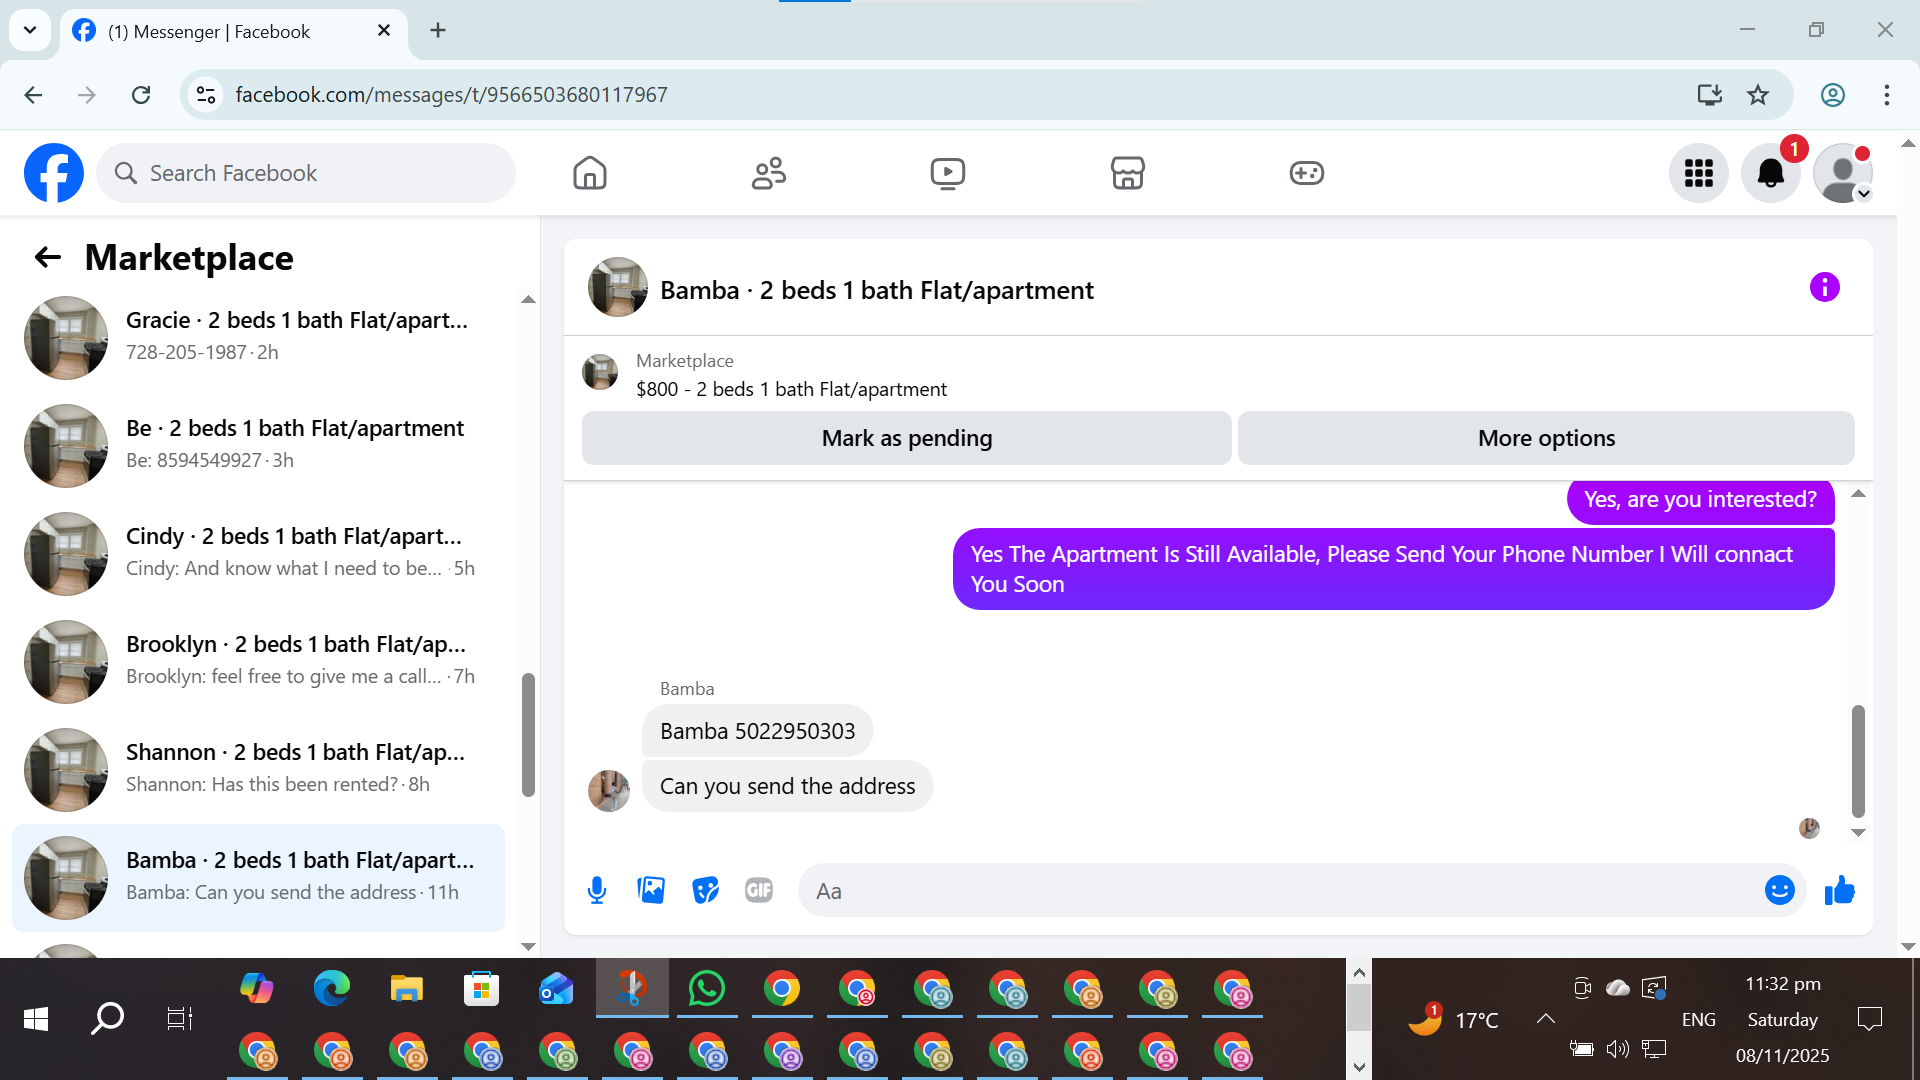Go back from Marketplace chats list

pos(48,258)
